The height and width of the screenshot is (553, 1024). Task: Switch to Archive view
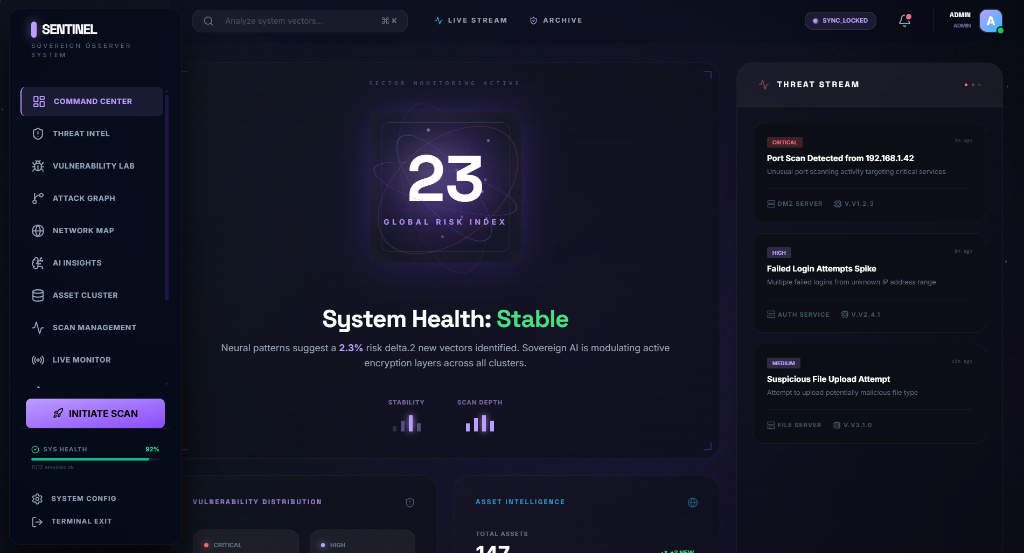point(556,21)
